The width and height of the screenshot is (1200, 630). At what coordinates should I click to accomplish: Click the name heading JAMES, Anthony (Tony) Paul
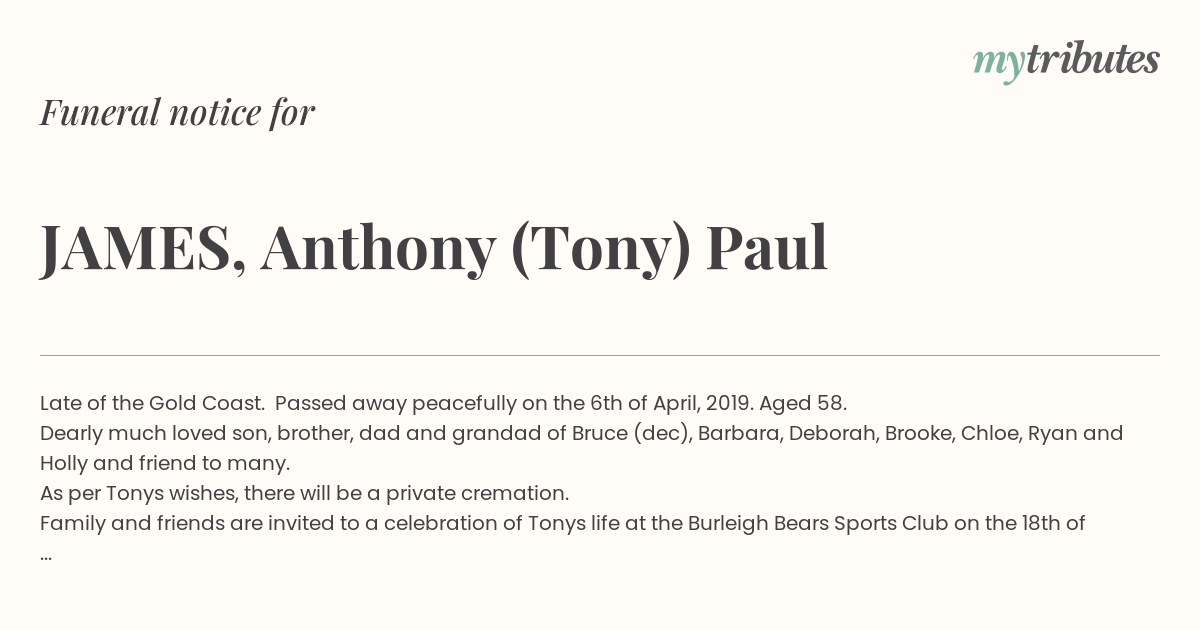434,249
